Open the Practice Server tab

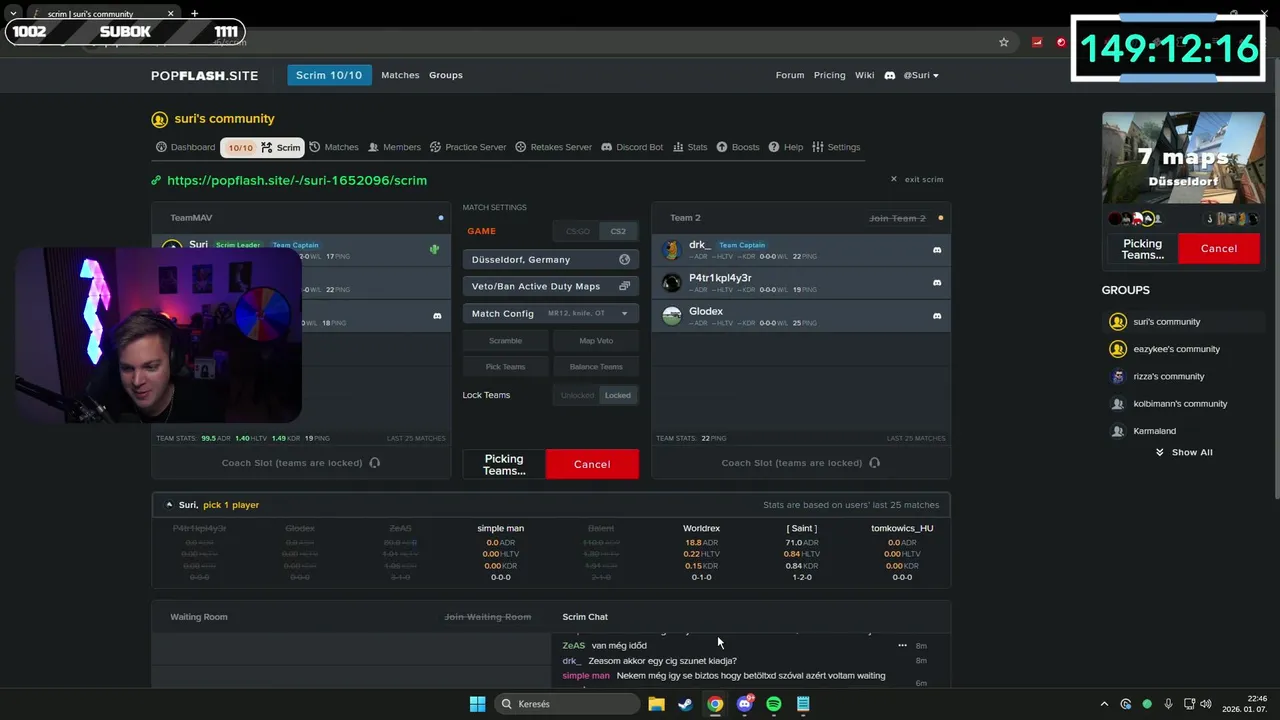click(468, 147)
